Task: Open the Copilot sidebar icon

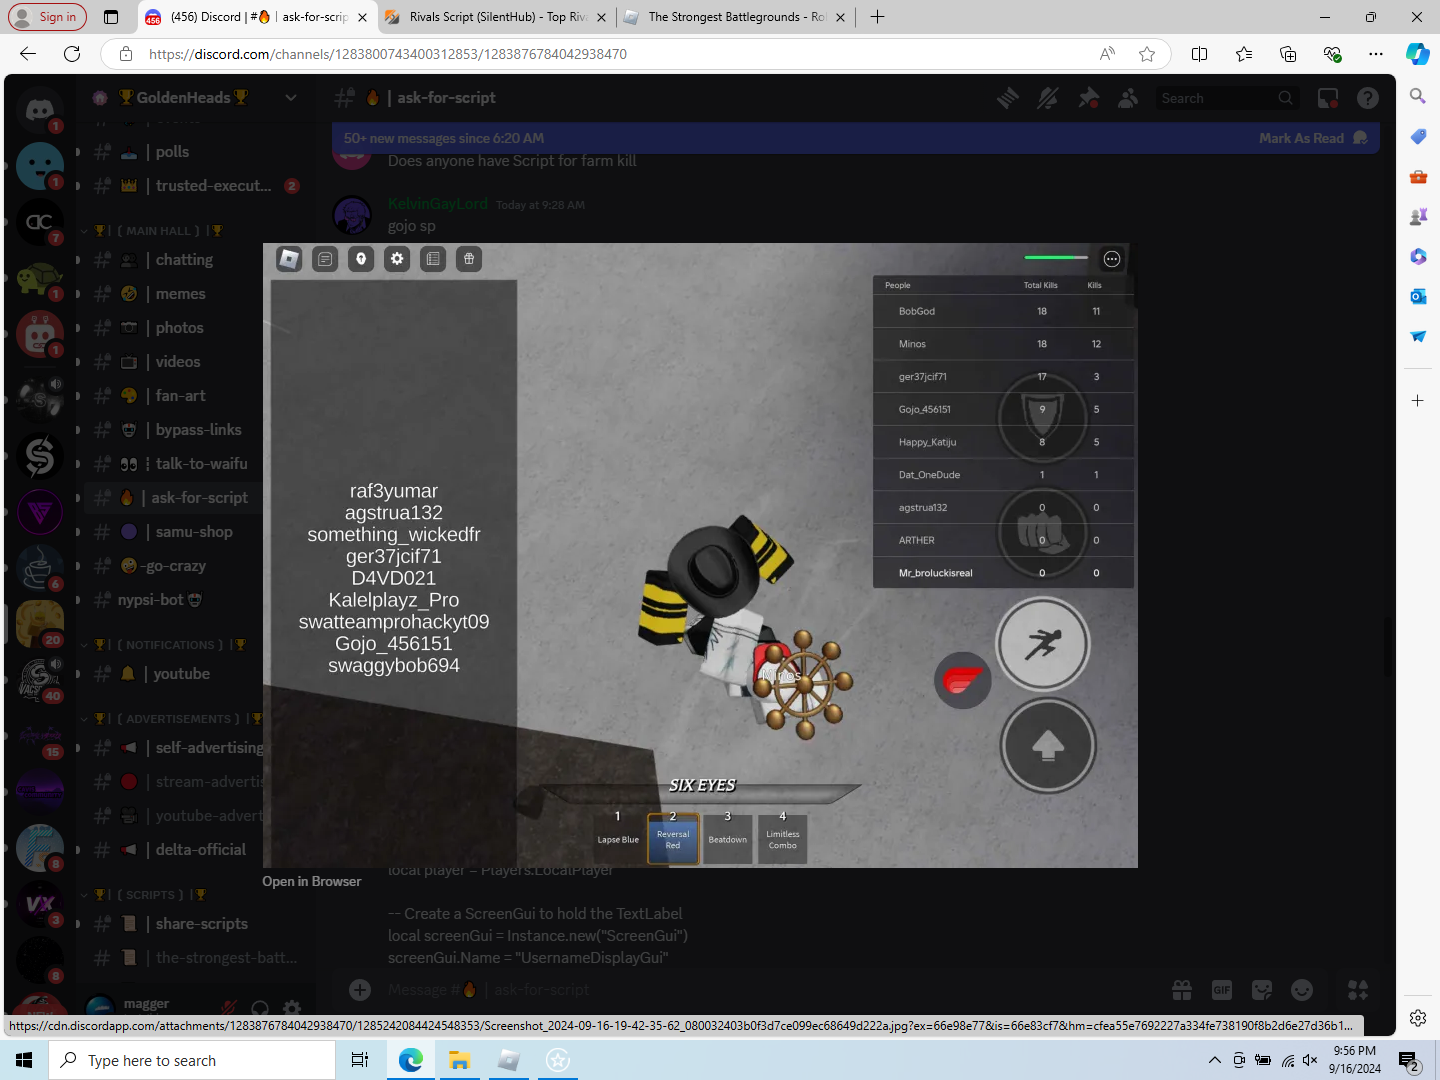Action: 1418,54
